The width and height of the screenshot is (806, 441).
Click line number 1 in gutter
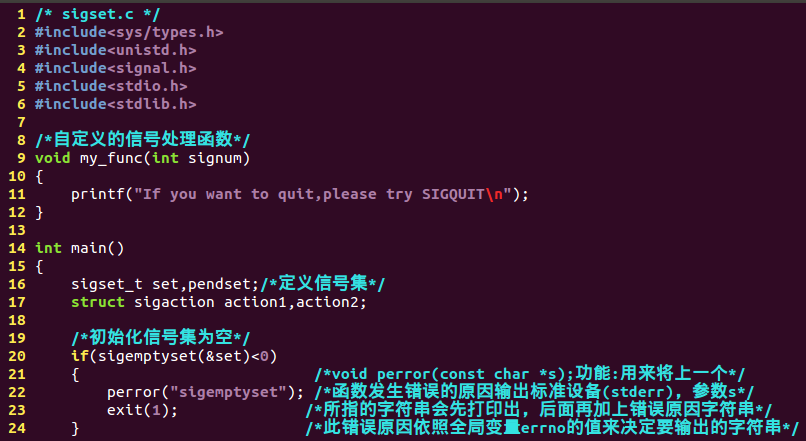click(21, 14)
